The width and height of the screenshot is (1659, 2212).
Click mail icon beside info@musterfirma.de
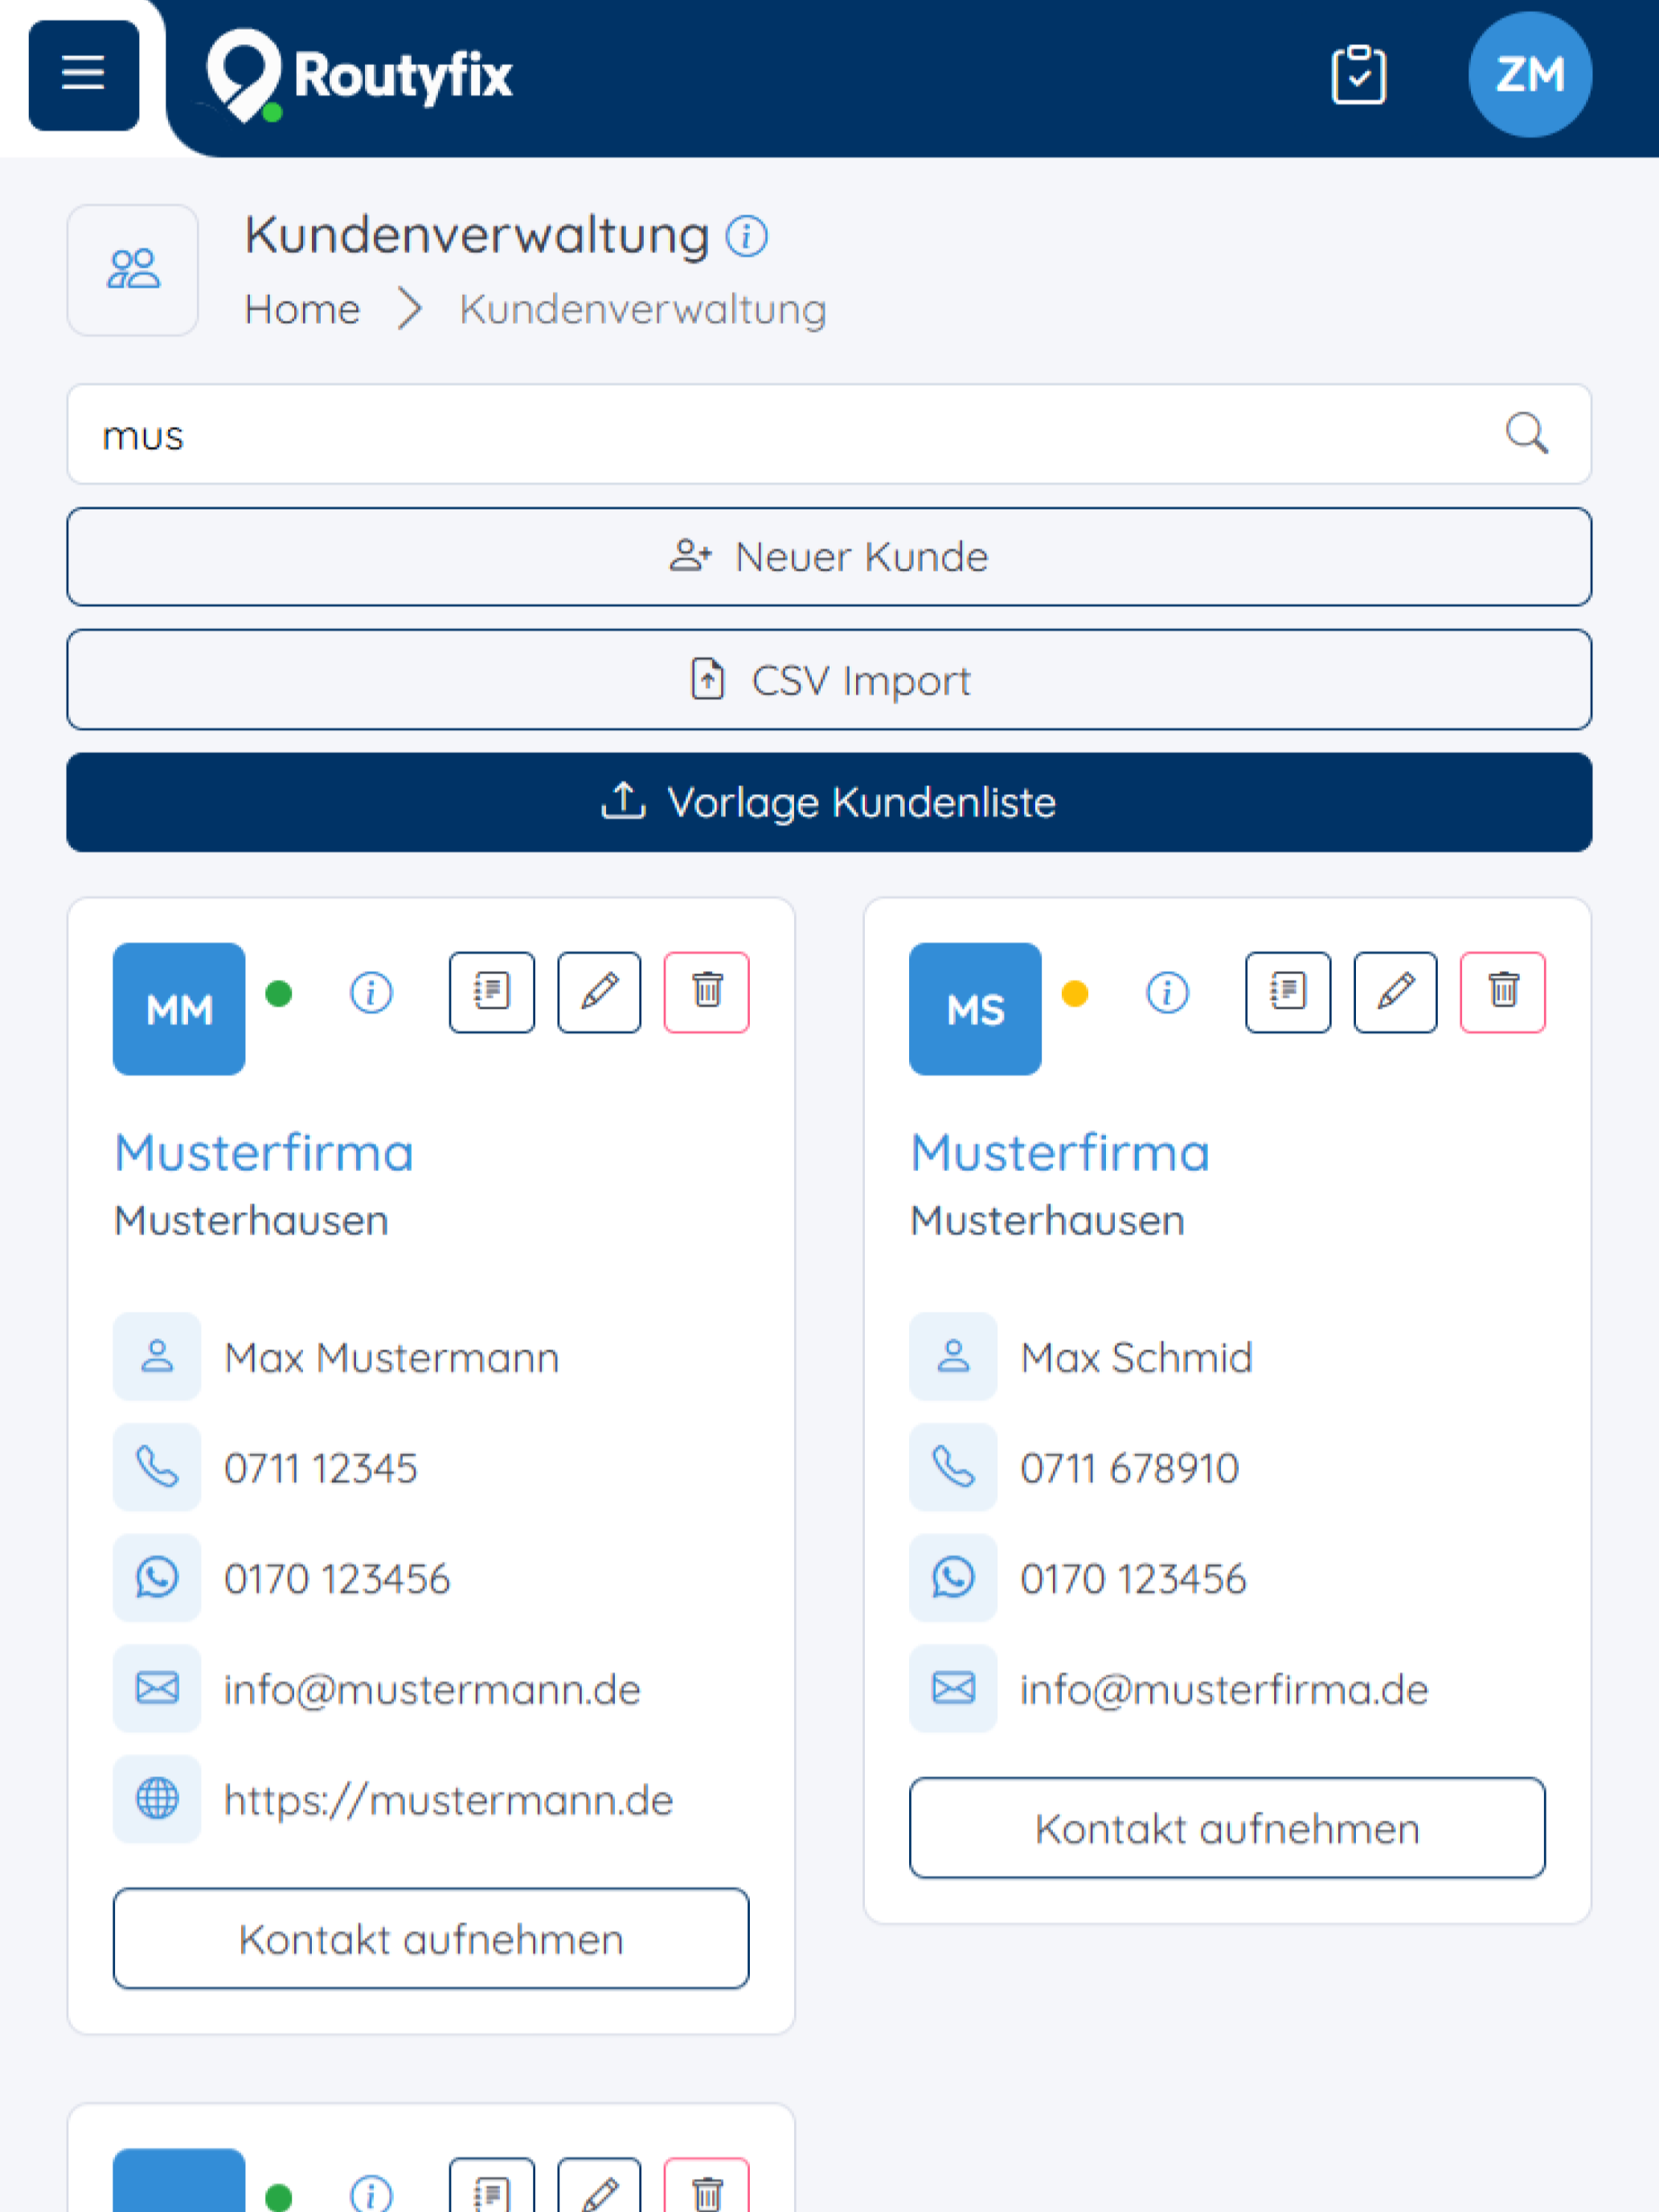click(x=953, y=1688)
